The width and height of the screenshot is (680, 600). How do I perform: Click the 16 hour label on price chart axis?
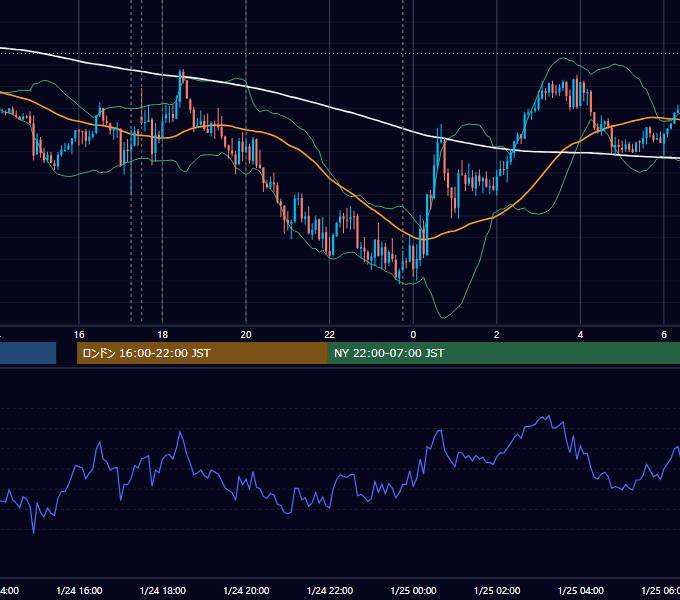click(x=79, y=335)
